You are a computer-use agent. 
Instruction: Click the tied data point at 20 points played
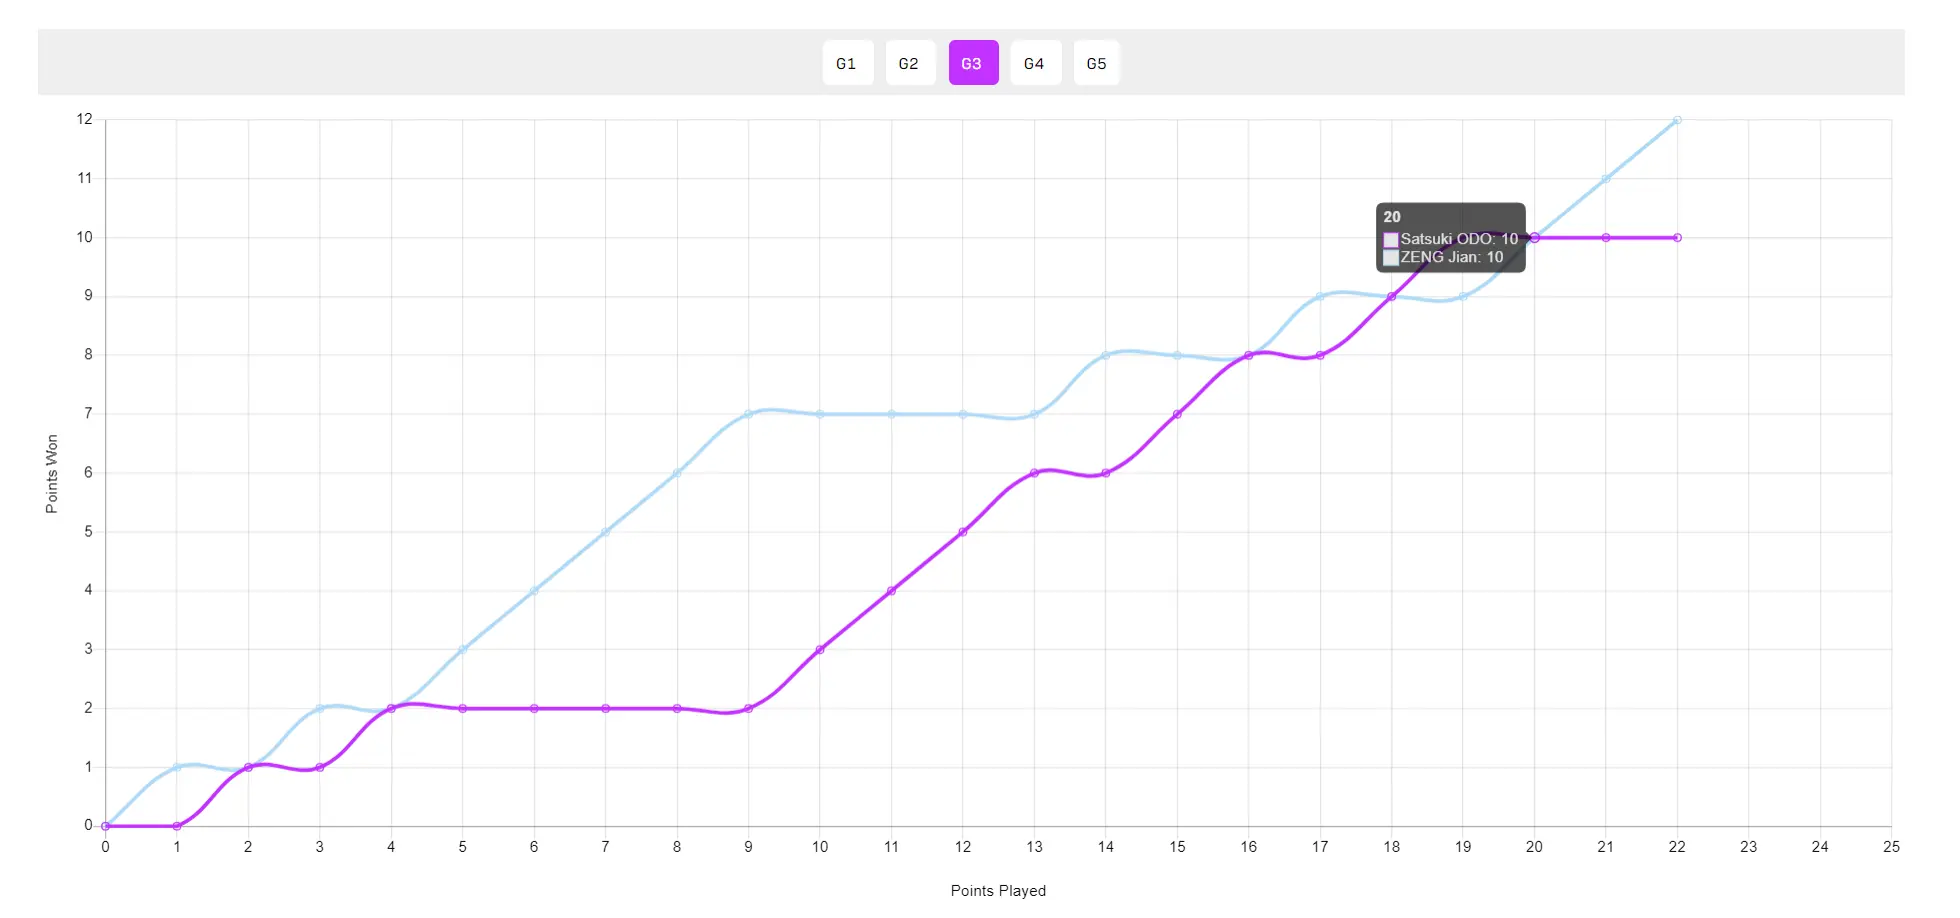coord(1534,238)
